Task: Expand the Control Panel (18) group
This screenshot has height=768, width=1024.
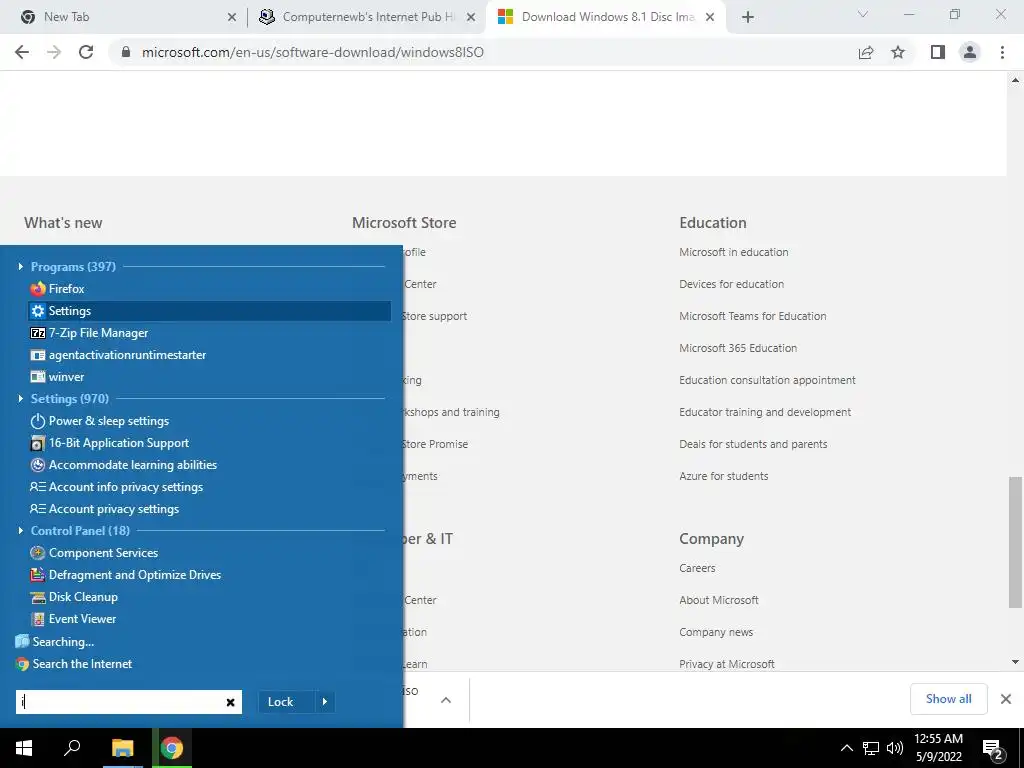Action: [x=21, y=530]
